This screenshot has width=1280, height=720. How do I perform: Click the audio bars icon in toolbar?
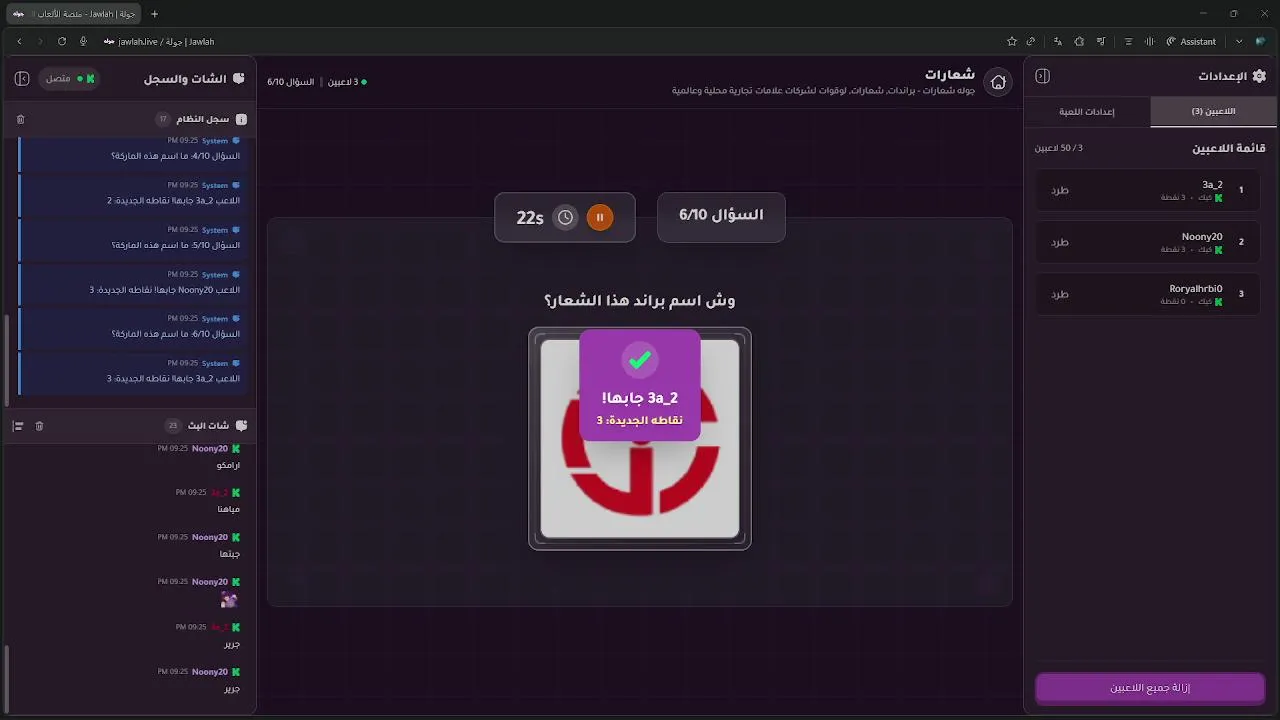(x=1149, y=41)
